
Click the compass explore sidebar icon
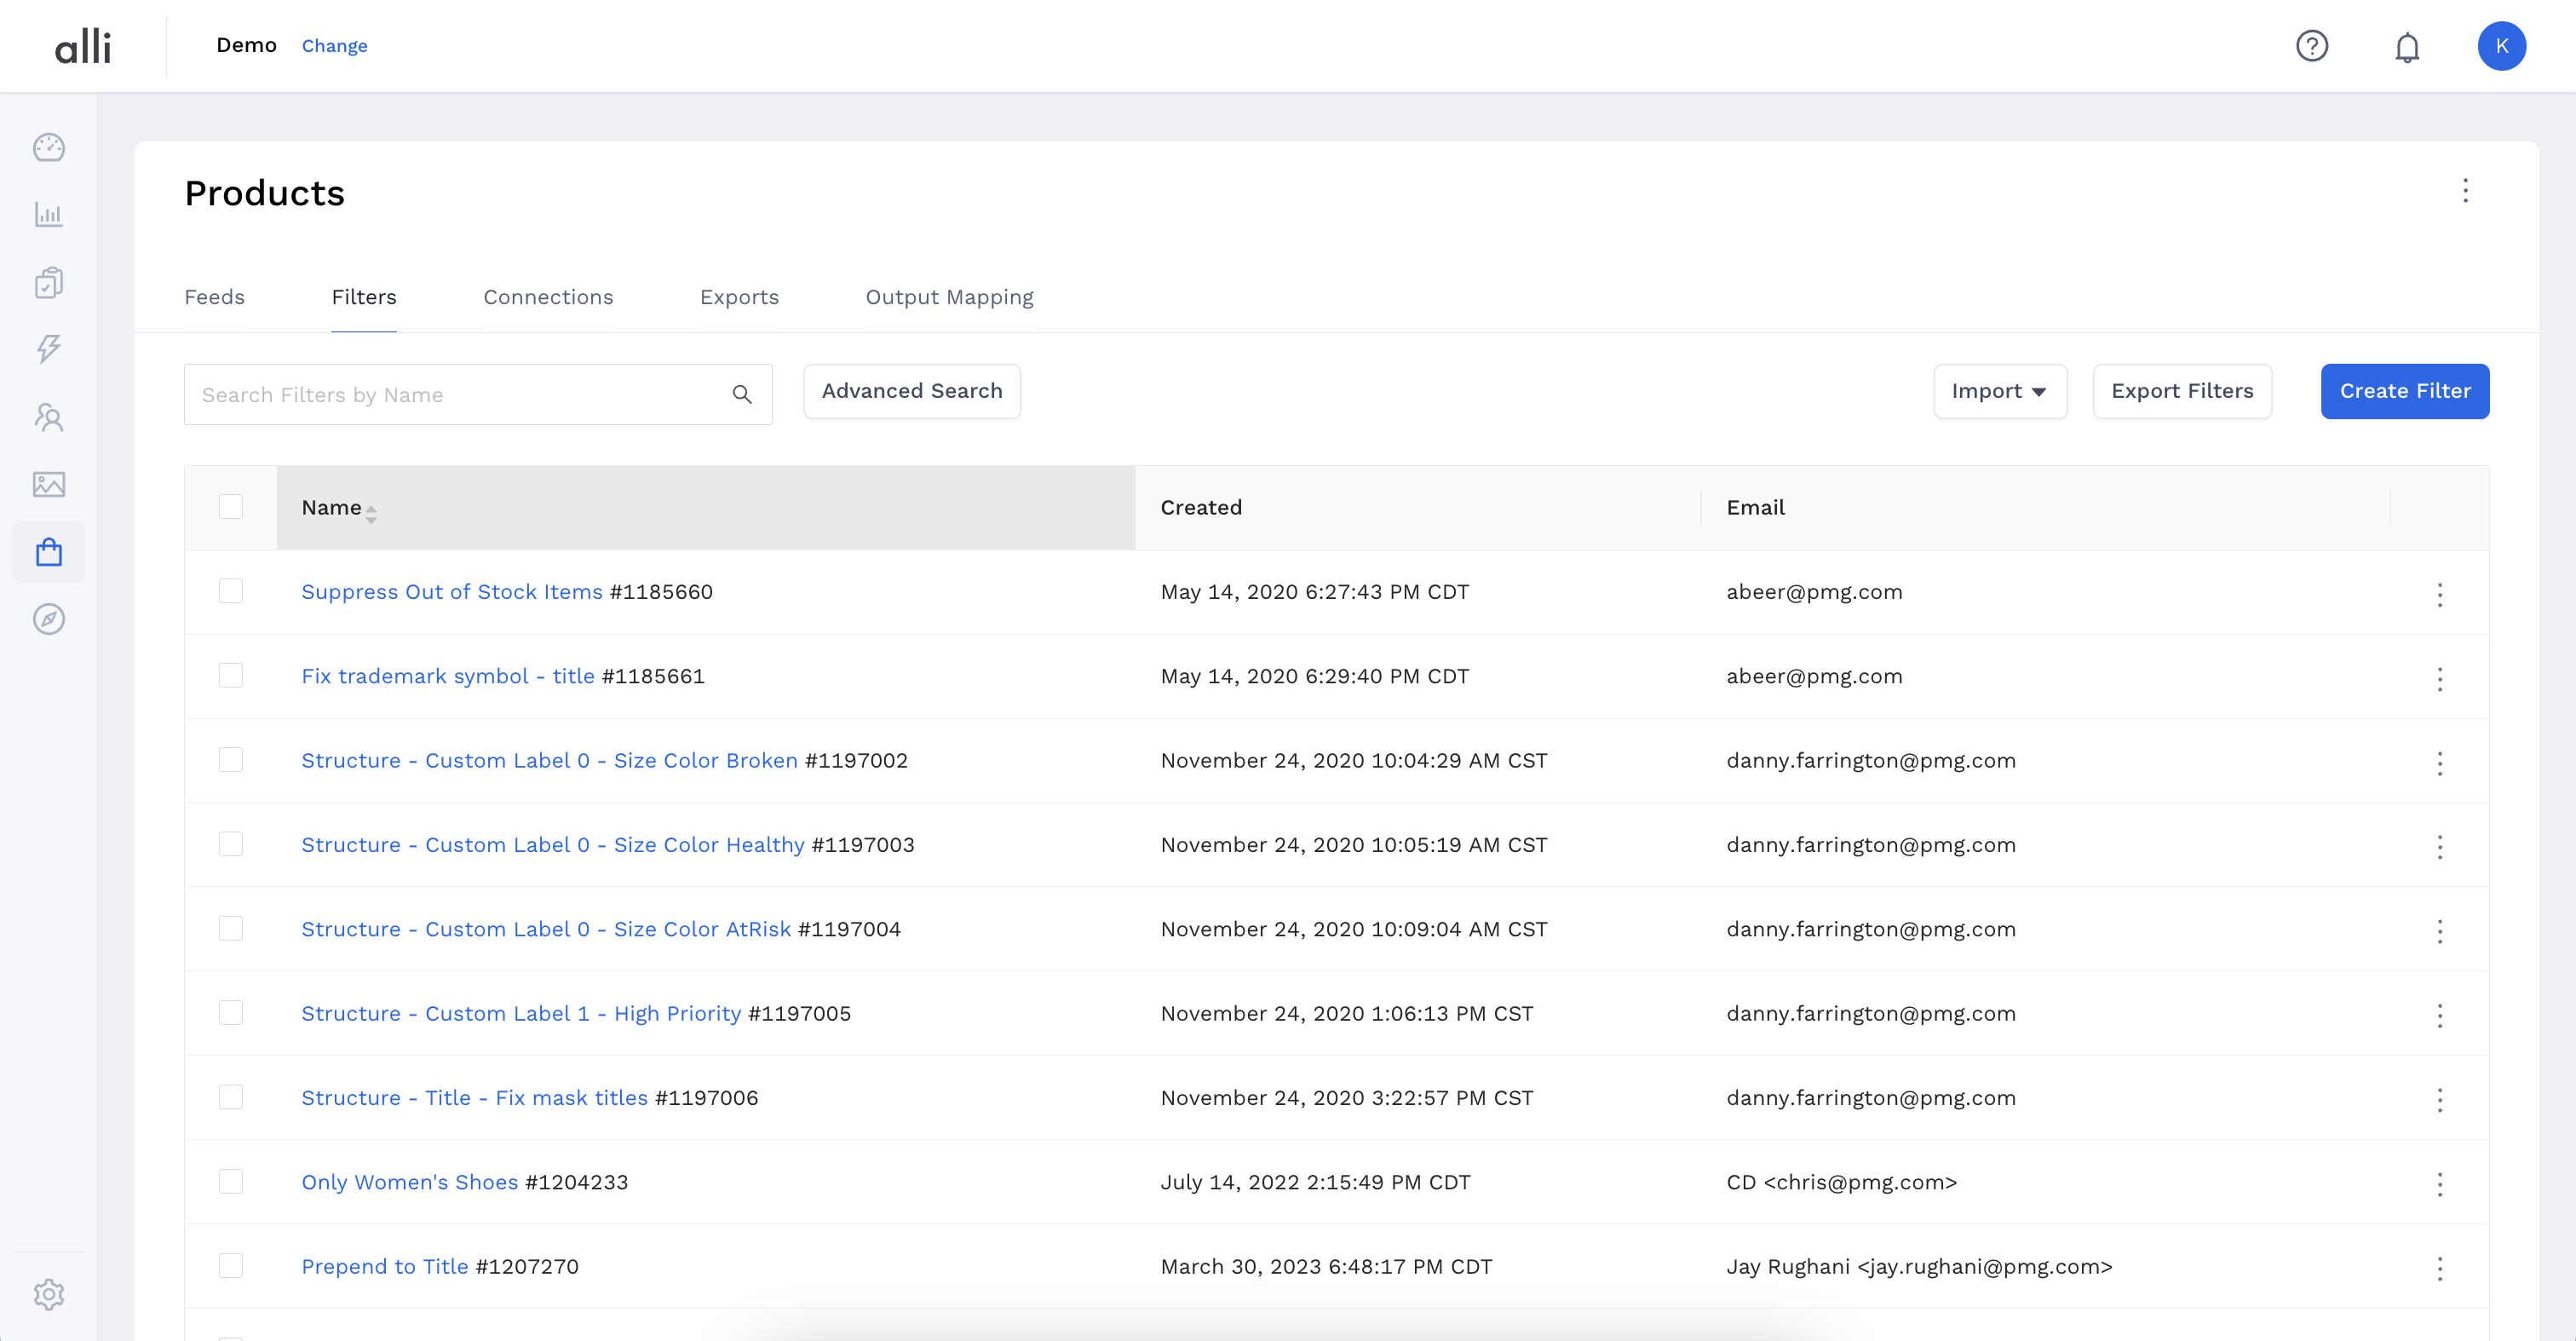click(x=49, y=619)
